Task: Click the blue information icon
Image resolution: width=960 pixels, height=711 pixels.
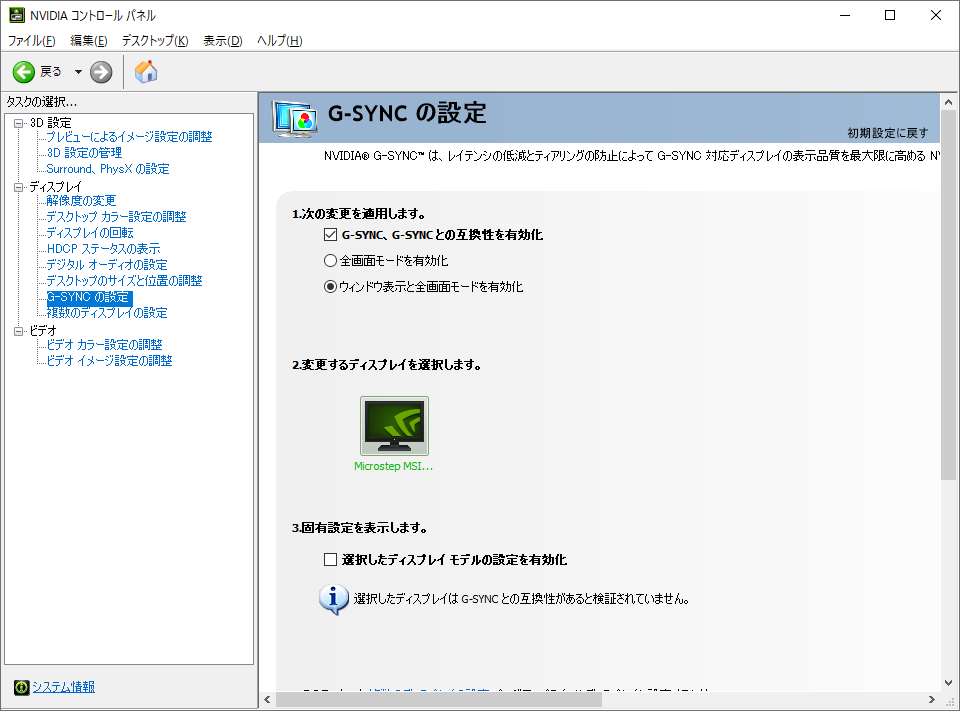Action: (x=334, y=599)
